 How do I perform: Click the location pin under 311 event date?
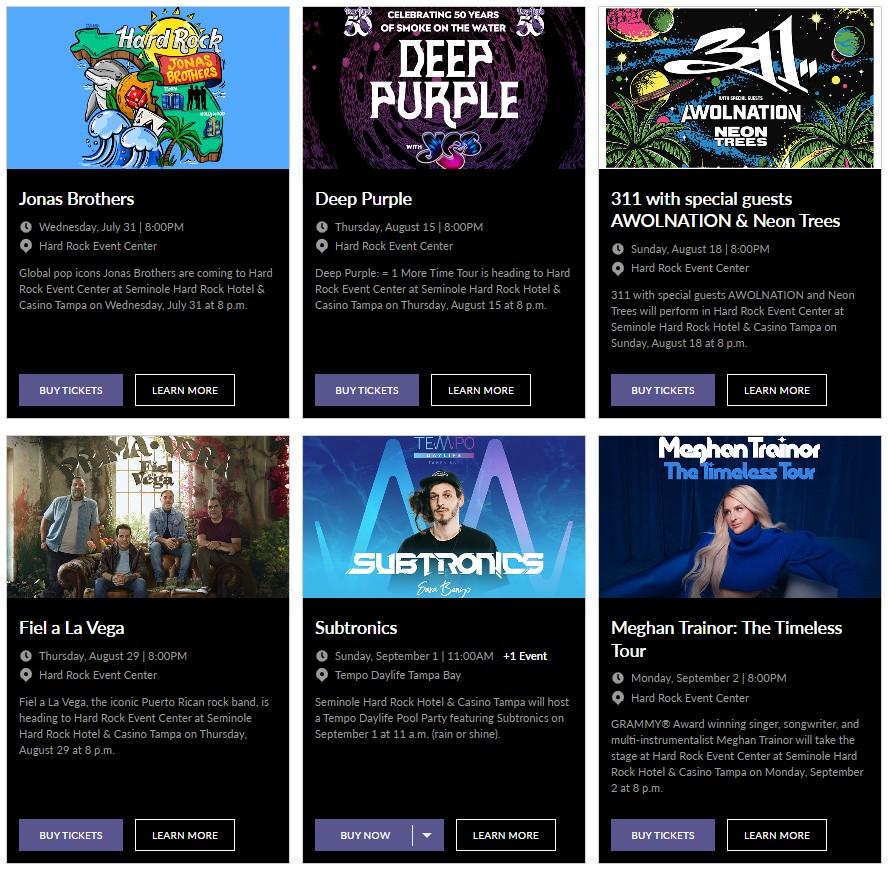click(x=617, y=268)
